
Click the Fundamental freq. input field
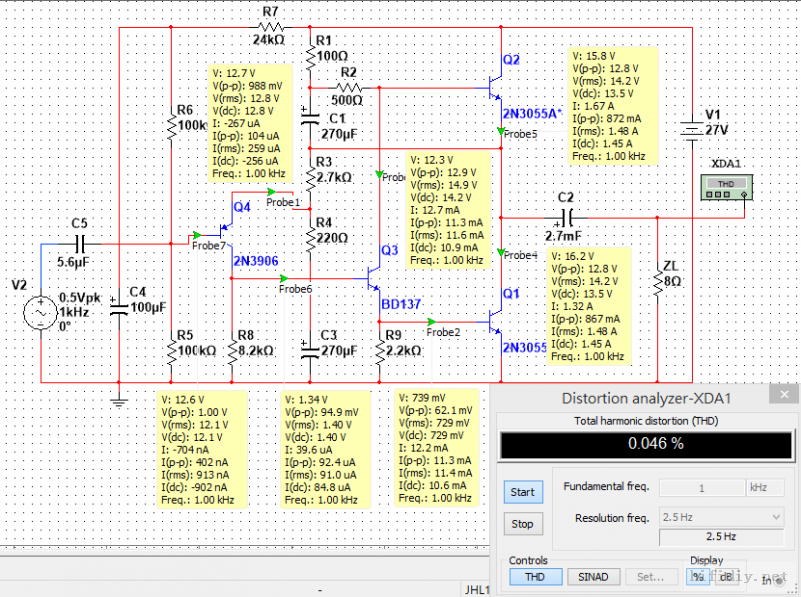[700, 487]
